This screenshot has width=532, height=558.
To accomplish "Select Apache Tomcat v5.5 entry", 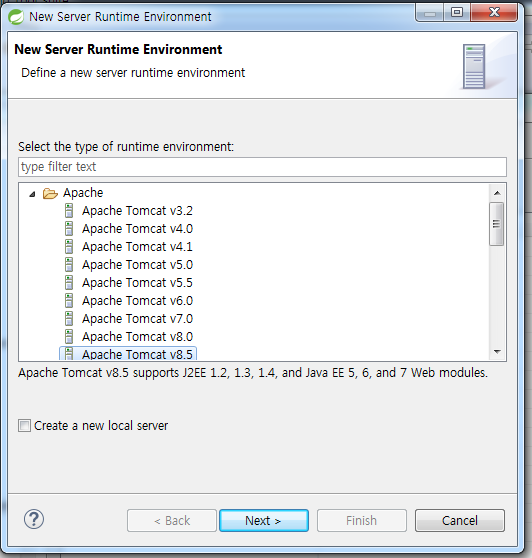I will pyautogui.click(x=137, y=283).
